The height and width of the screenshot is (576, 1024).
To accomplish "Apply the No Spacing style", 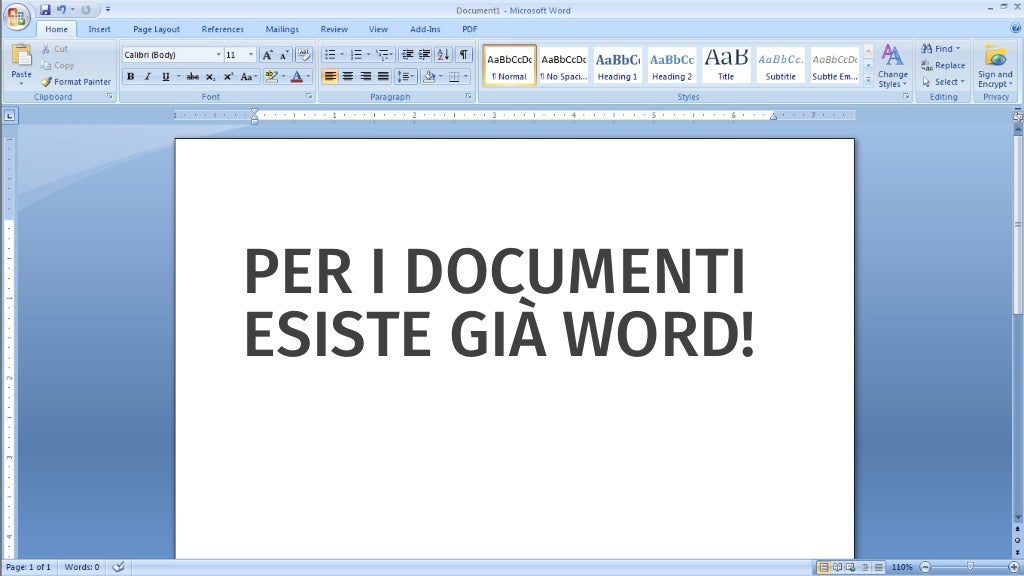I will pyautogui.click(x=564, y=65).
